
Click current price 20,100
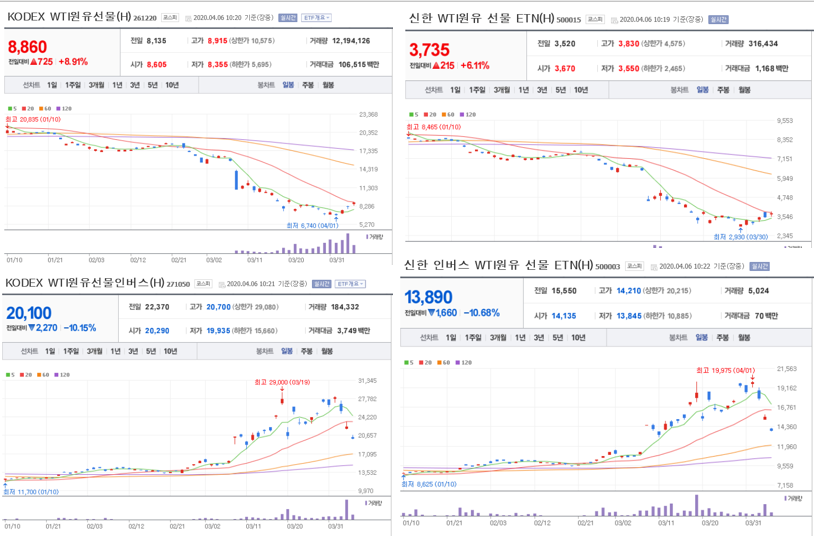tap(29, 313)
